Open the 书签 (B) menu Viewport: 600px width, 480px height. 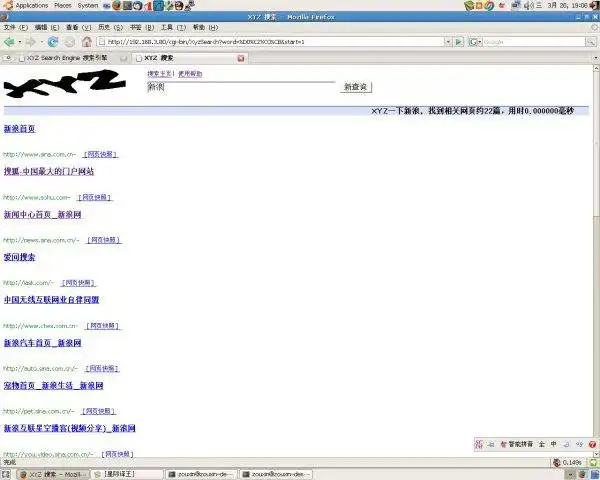[142, 28]
